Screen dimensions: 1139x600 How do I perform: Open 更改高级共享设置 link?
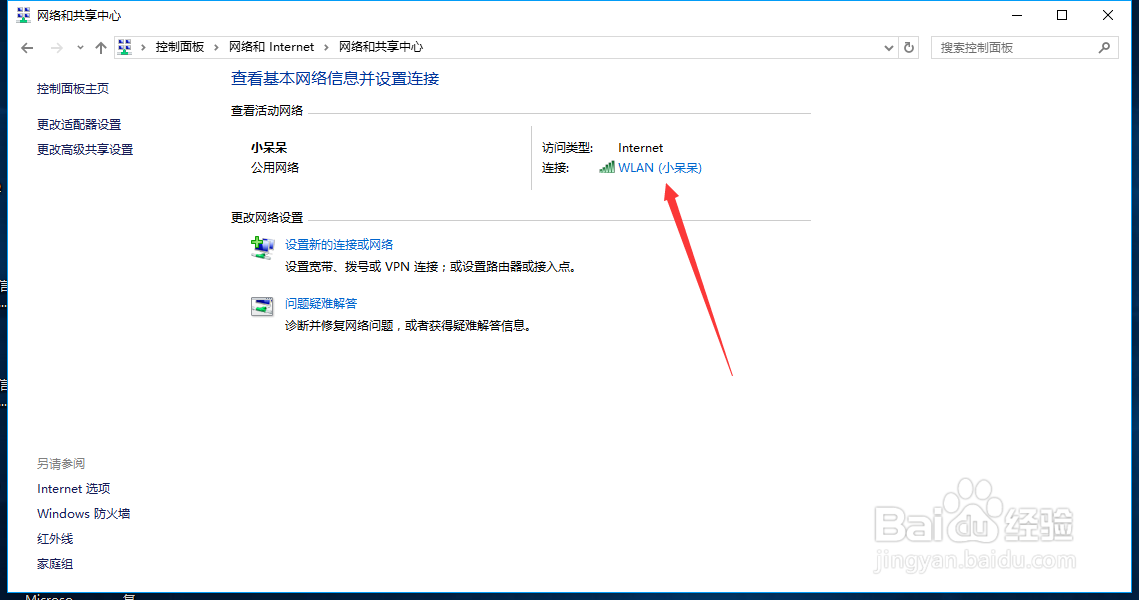click(x=85, y=150)
